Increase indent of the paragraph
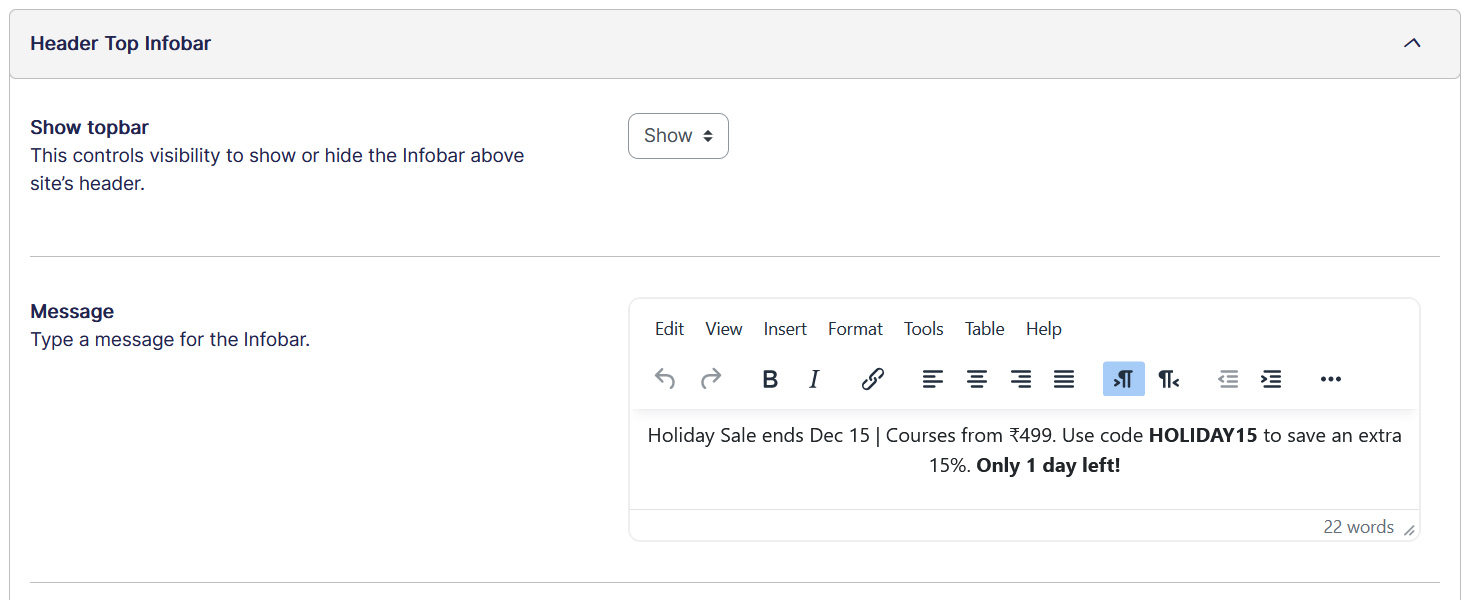The image size is (1469, 600). pyautogui.click(x=1272, y=379)
